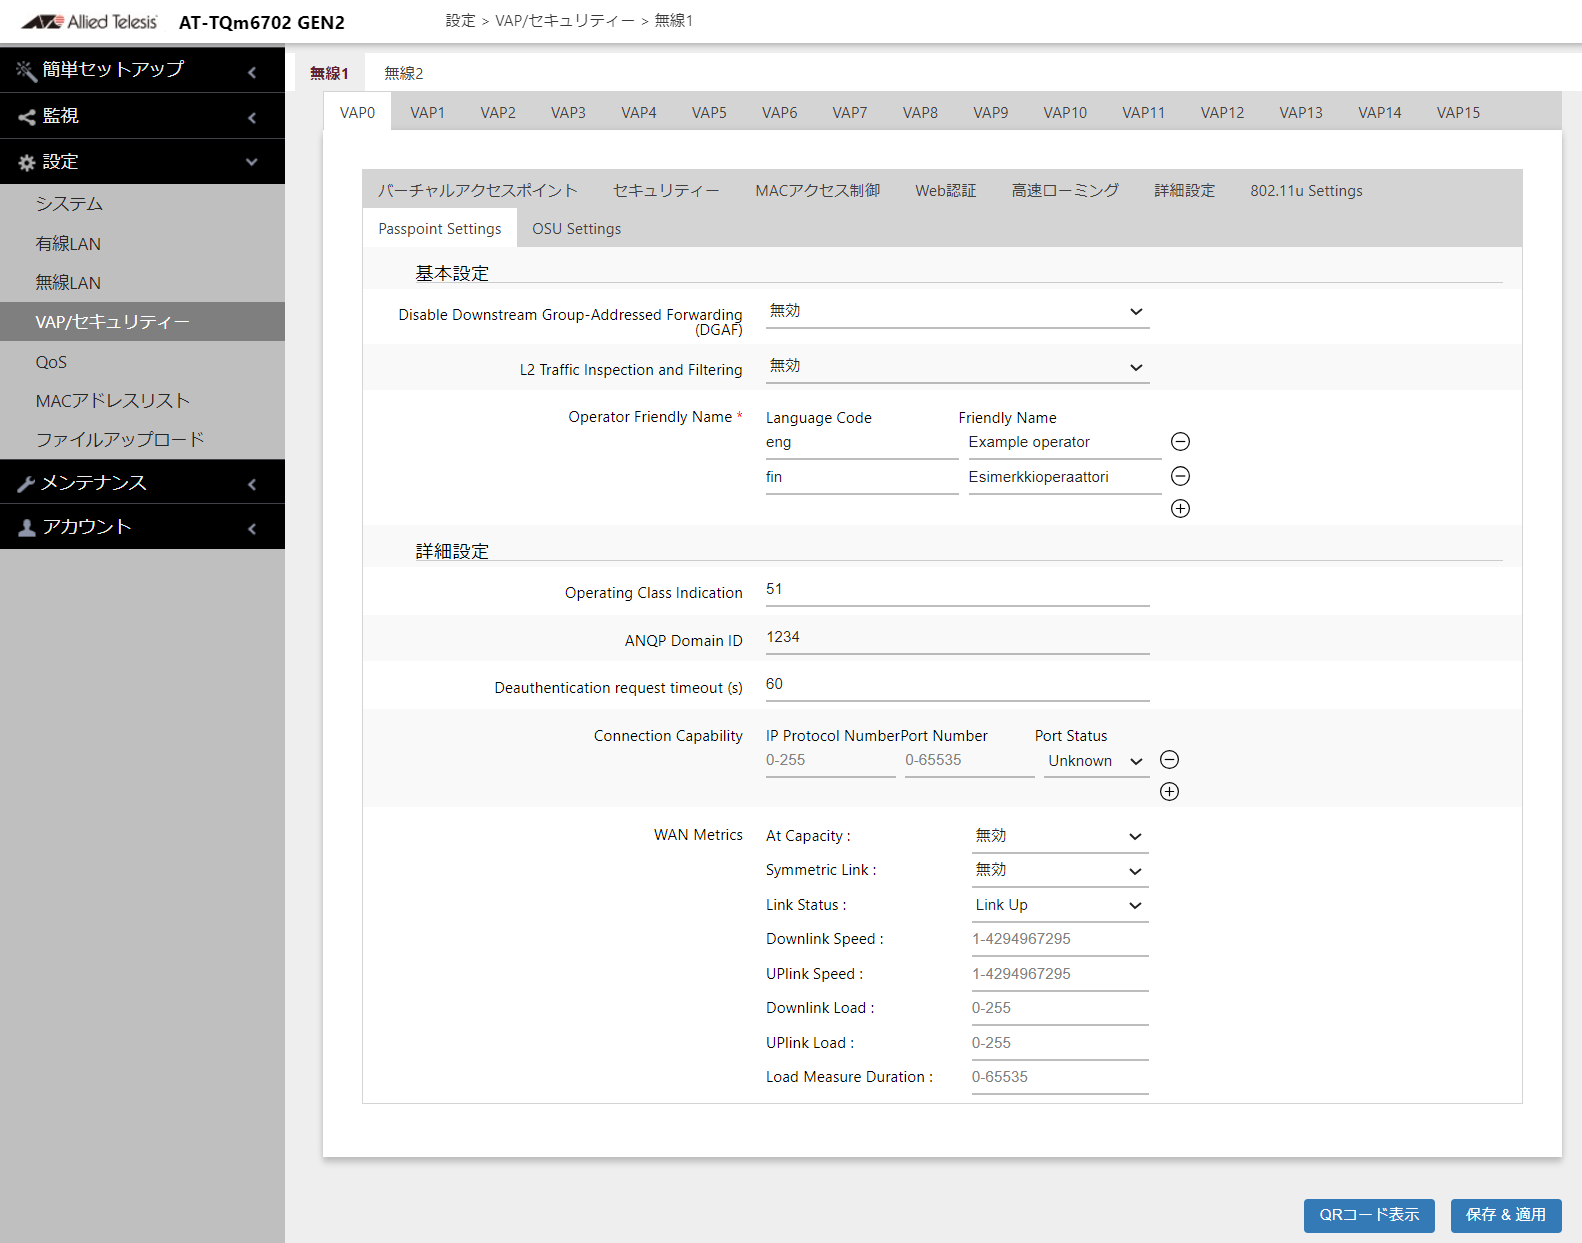Screen dimensions: 1582x1243
Task: Open the VAP/セキュリティー page in the sidebar
Action: tap(142, 322)
